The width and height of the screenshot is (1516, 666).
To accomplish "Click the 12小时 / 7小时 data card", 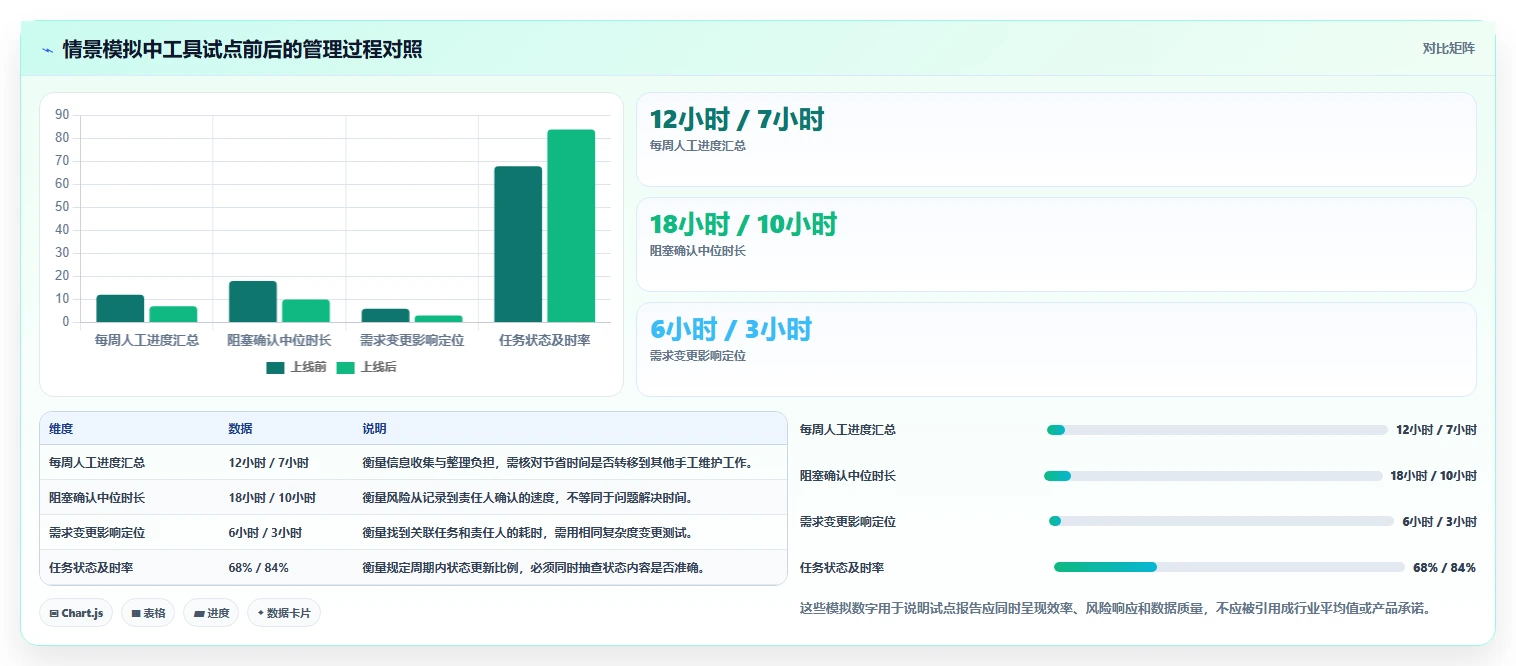I will click(1056, 139).
